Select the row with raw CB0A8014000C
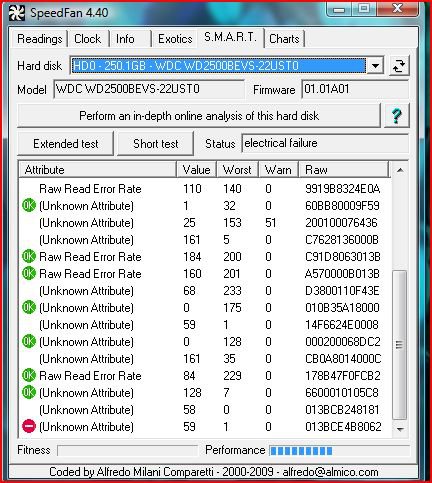 point(205,359)
